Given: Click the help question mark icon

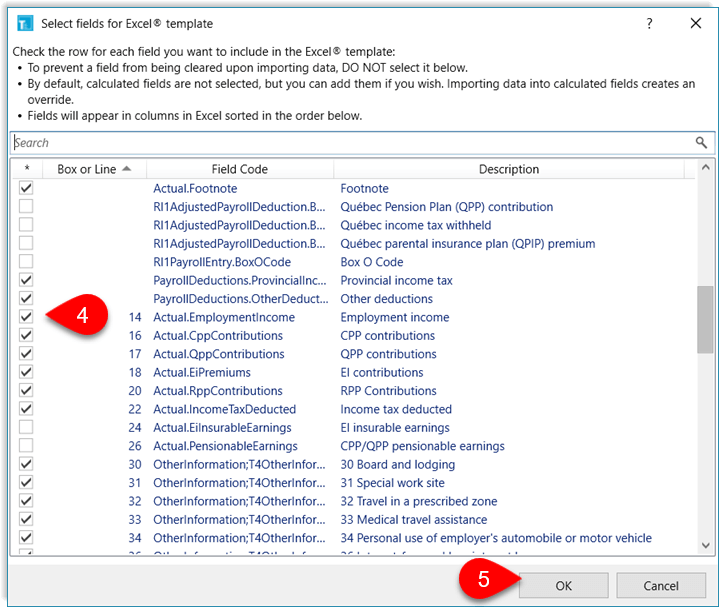Looking at the screenshot, I should tap(649, 23).
